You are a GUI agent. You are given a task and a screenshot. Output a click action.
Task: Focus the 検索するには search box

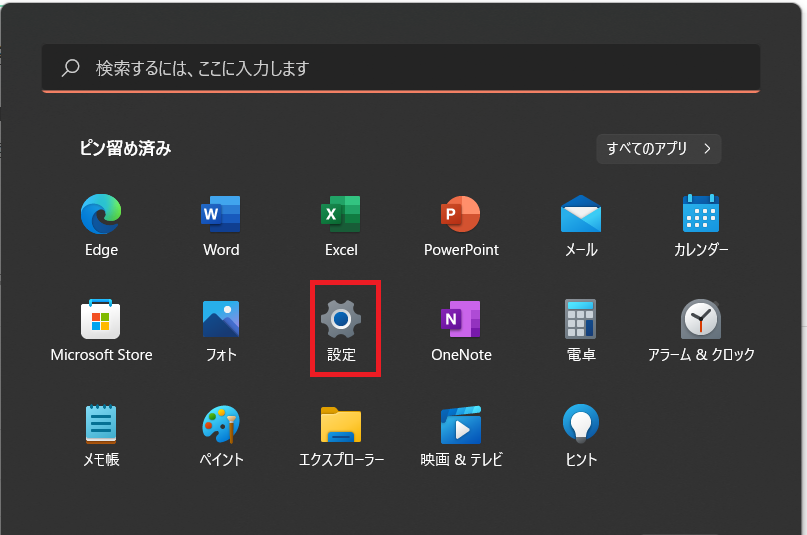[x=401, y=68]
